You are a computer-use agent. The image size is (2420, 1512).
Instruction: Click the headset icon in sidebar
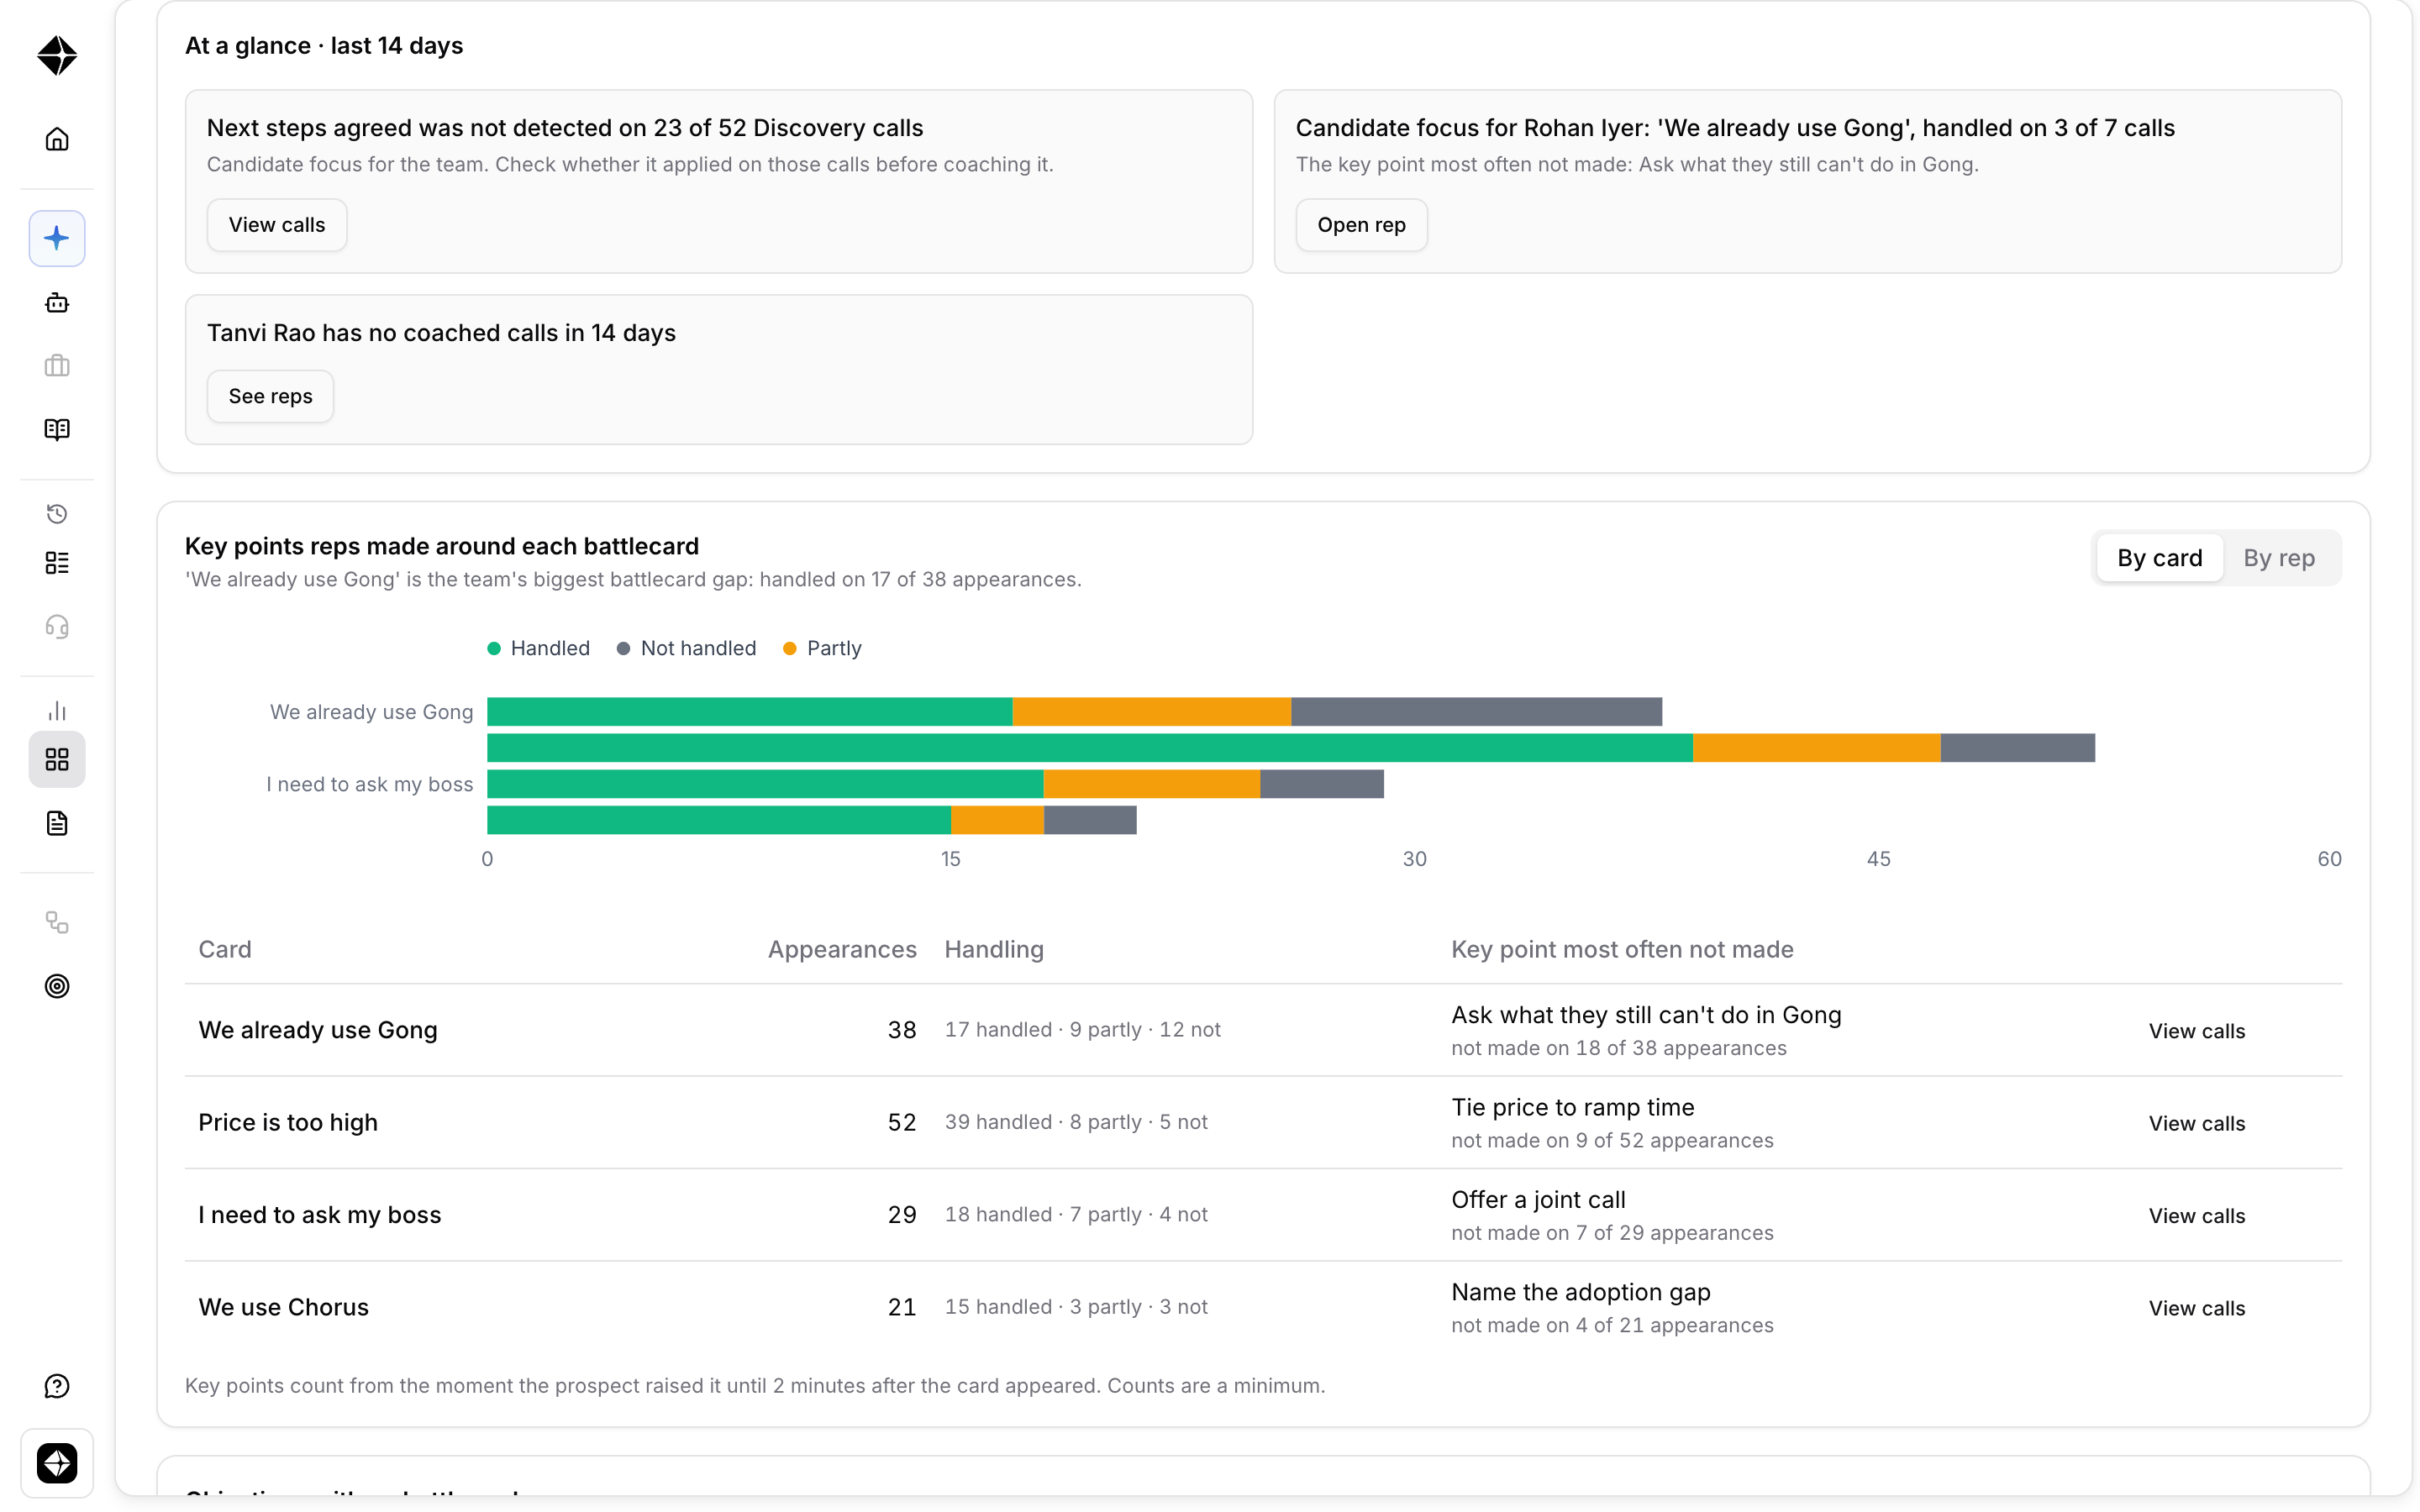(x=57, y=627)
